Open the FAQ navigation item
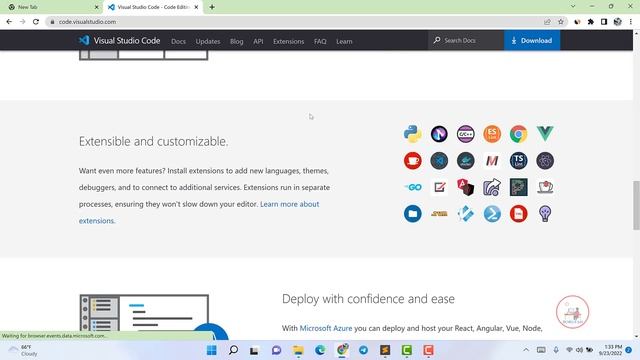This screenshot has height=360, width=640. [x=320, y=41]
